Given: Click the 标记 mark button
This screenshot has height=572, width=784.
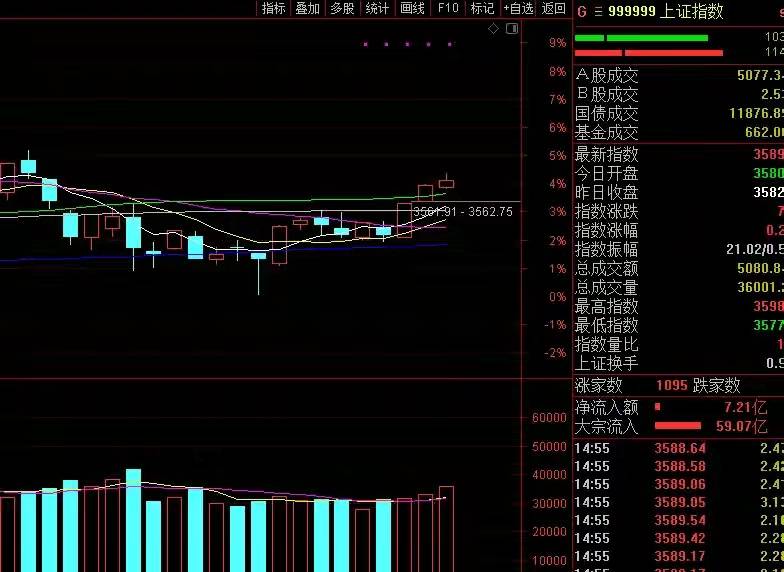Looking at the screenshot, I should [482, 8].
